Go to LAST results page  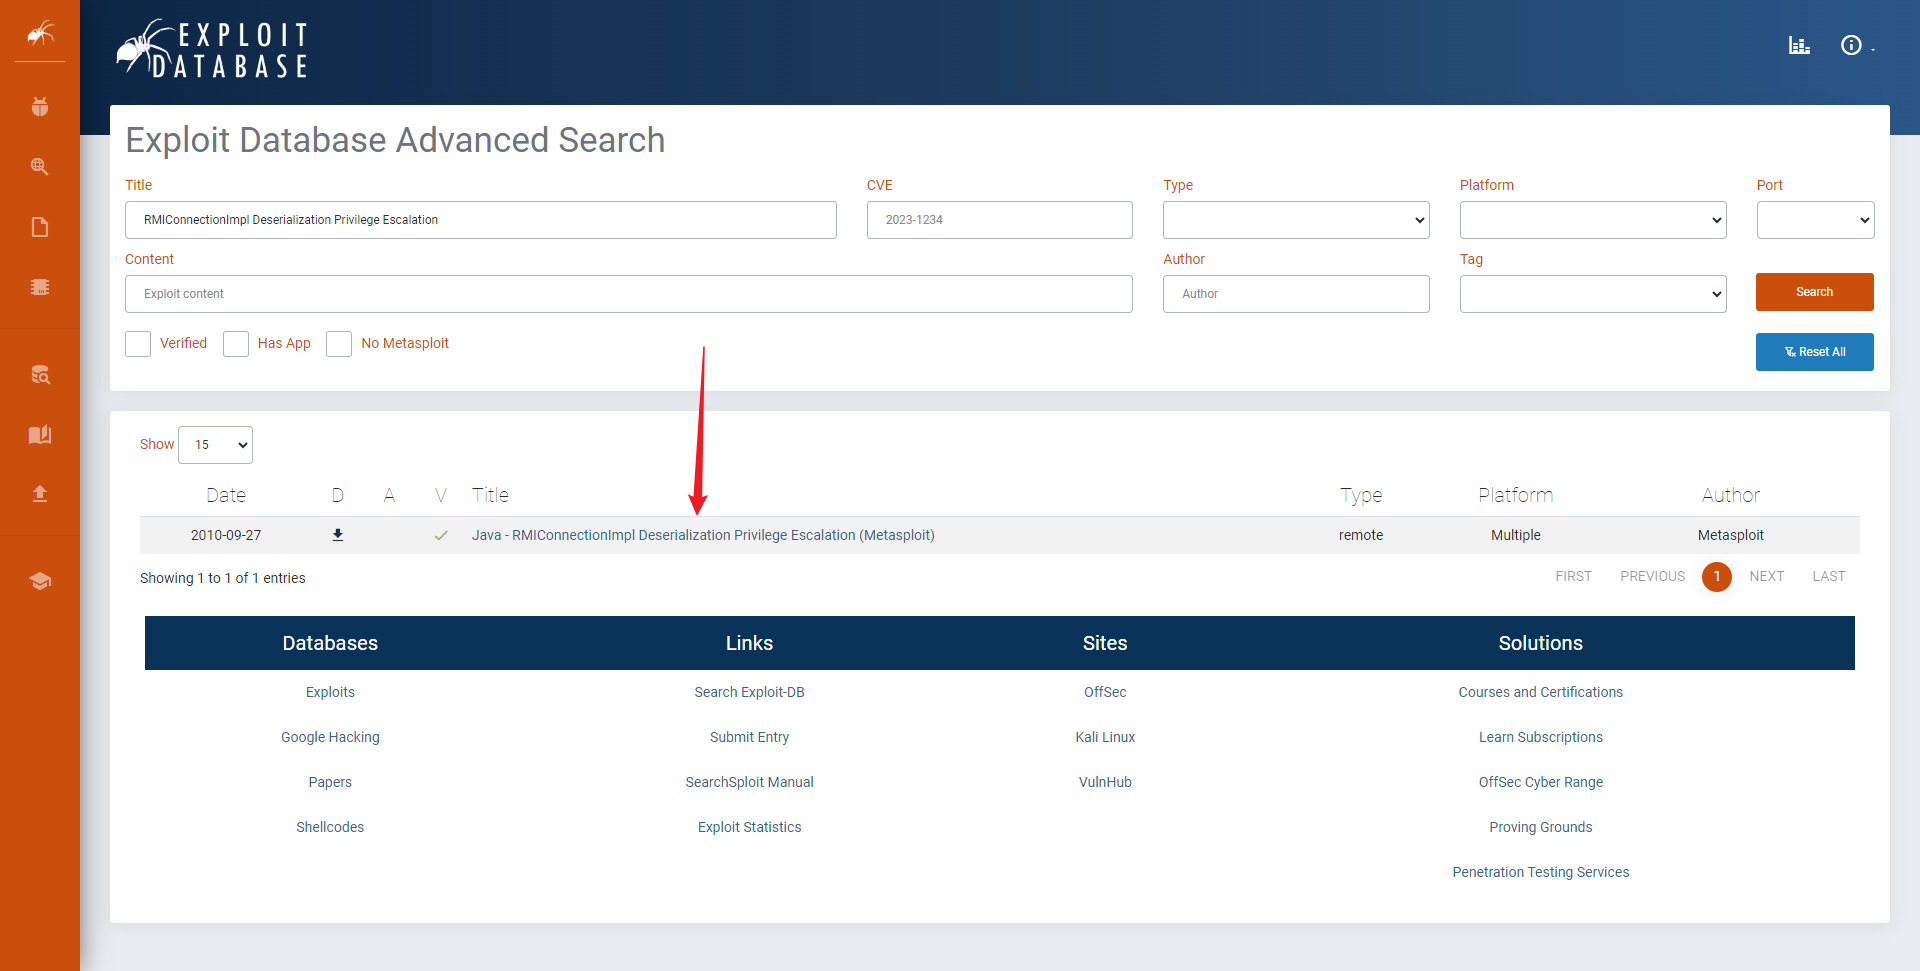pos(1828,576)
